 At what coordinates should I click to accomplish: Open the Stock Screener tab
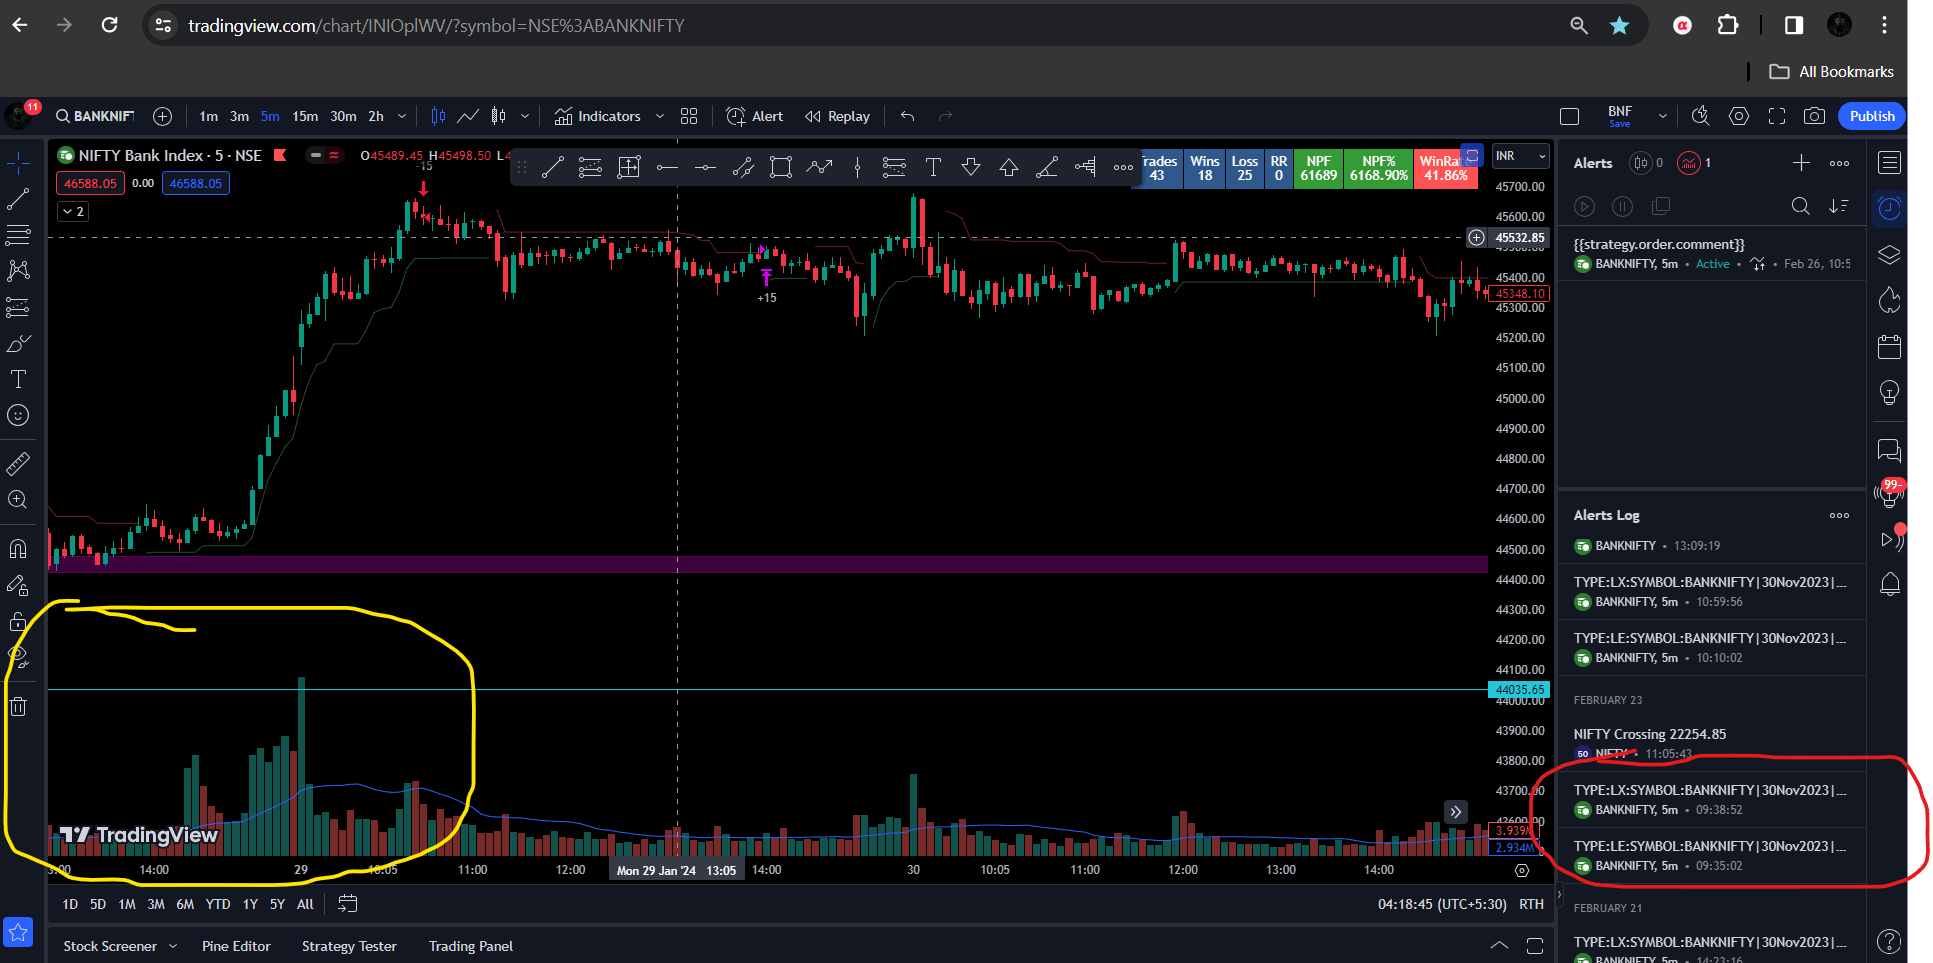tap(110, 946)
